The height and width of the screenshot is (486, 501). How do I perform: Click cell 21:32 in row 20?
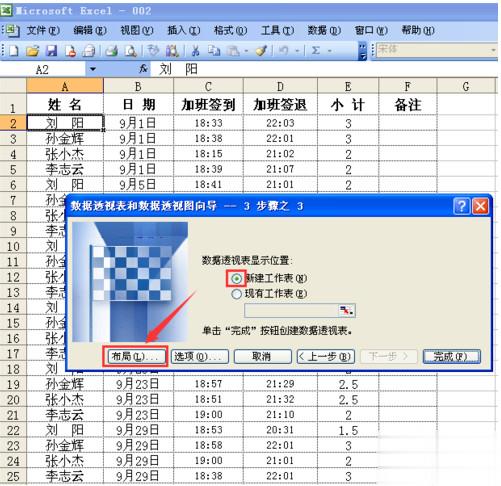point(280,400)
